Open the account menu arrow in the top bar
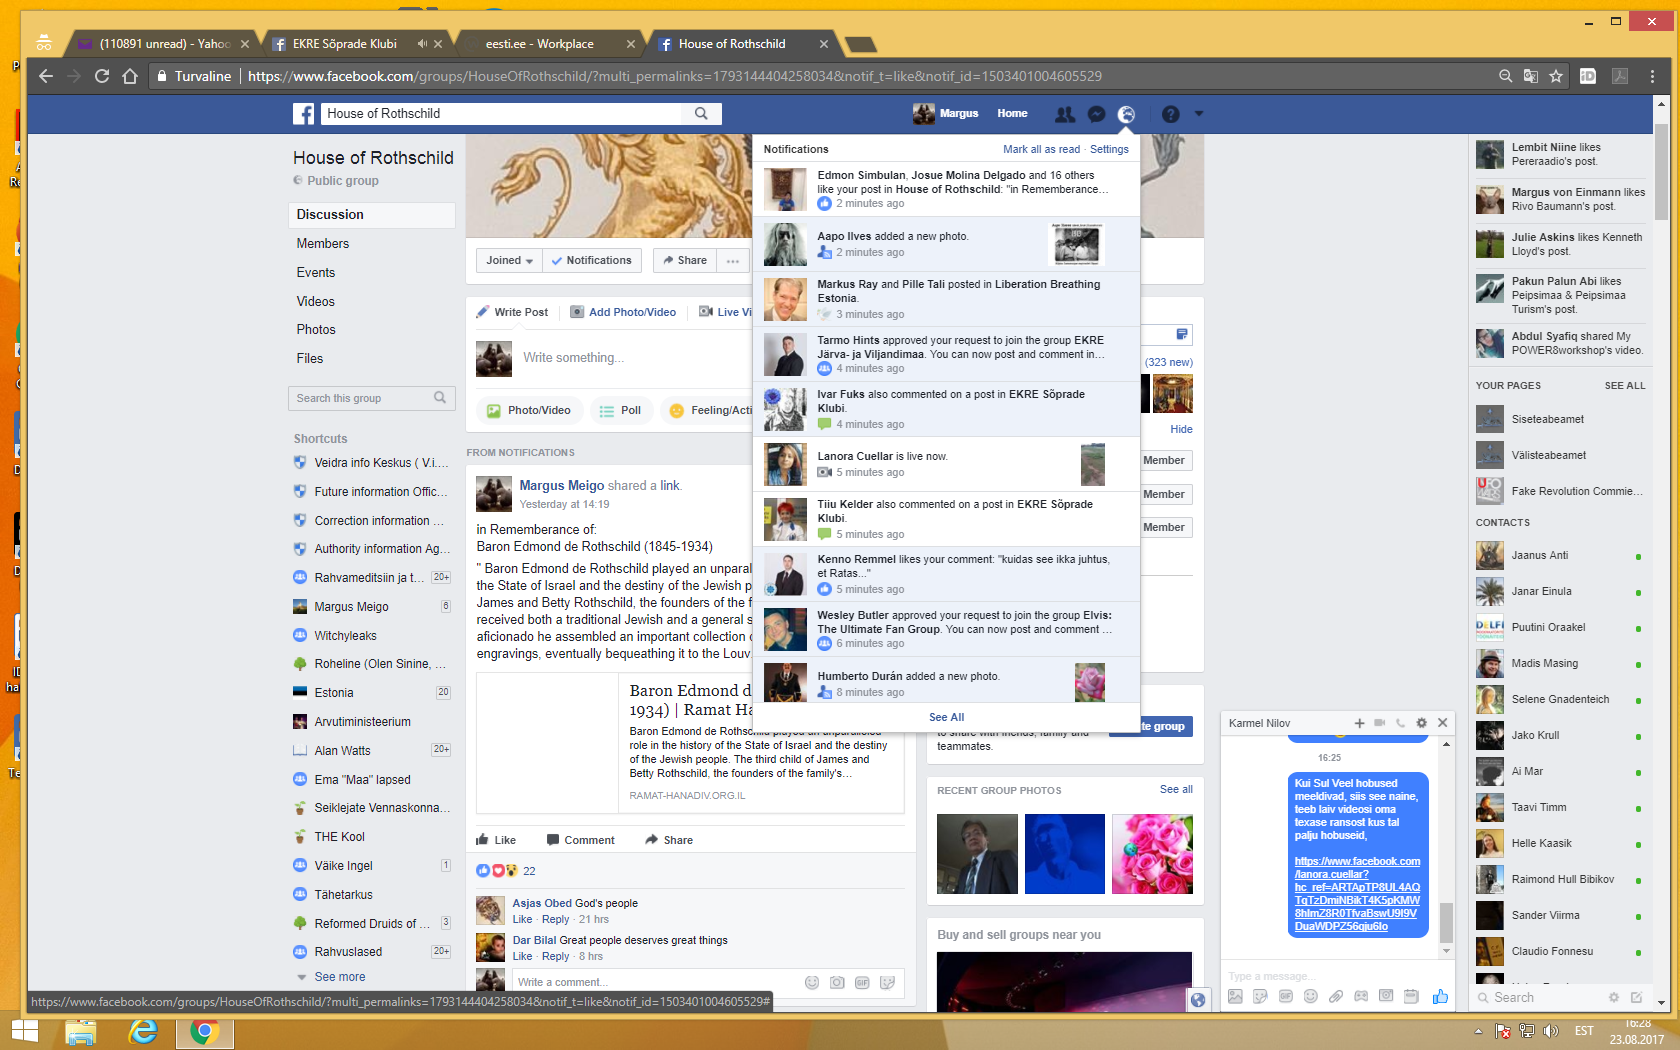The height and width of the screenshot is (1050, 1680). tap(1199, 114)
